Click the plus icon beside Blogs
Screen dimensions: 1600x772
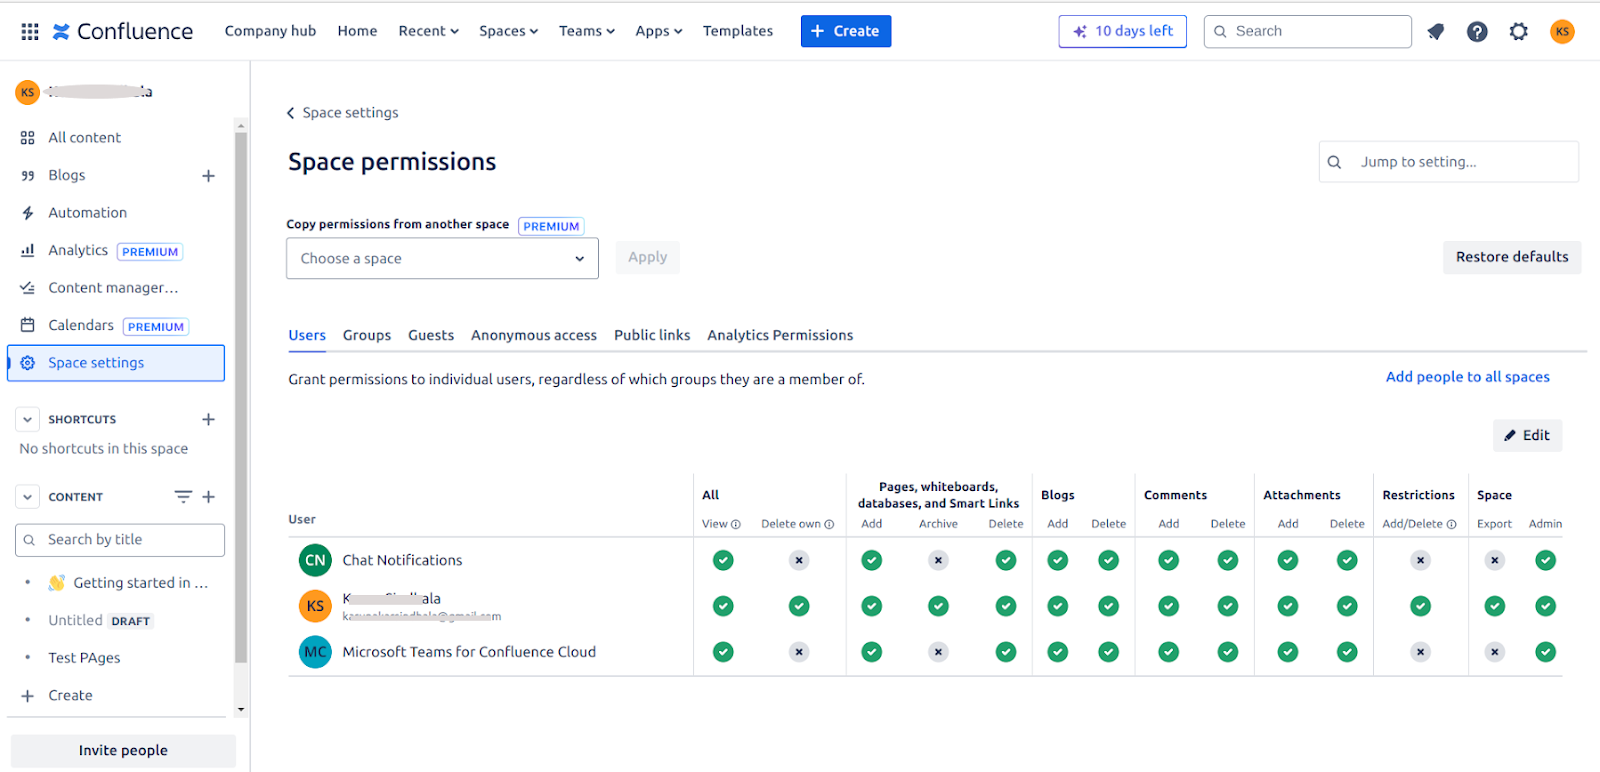pos(208,176)
